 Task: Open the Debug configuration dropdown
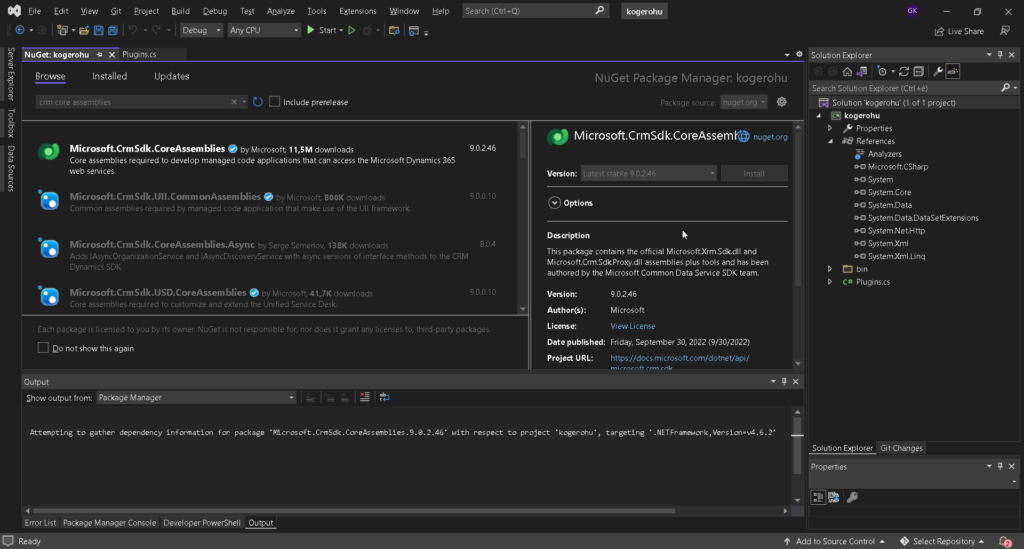(200, 30)
